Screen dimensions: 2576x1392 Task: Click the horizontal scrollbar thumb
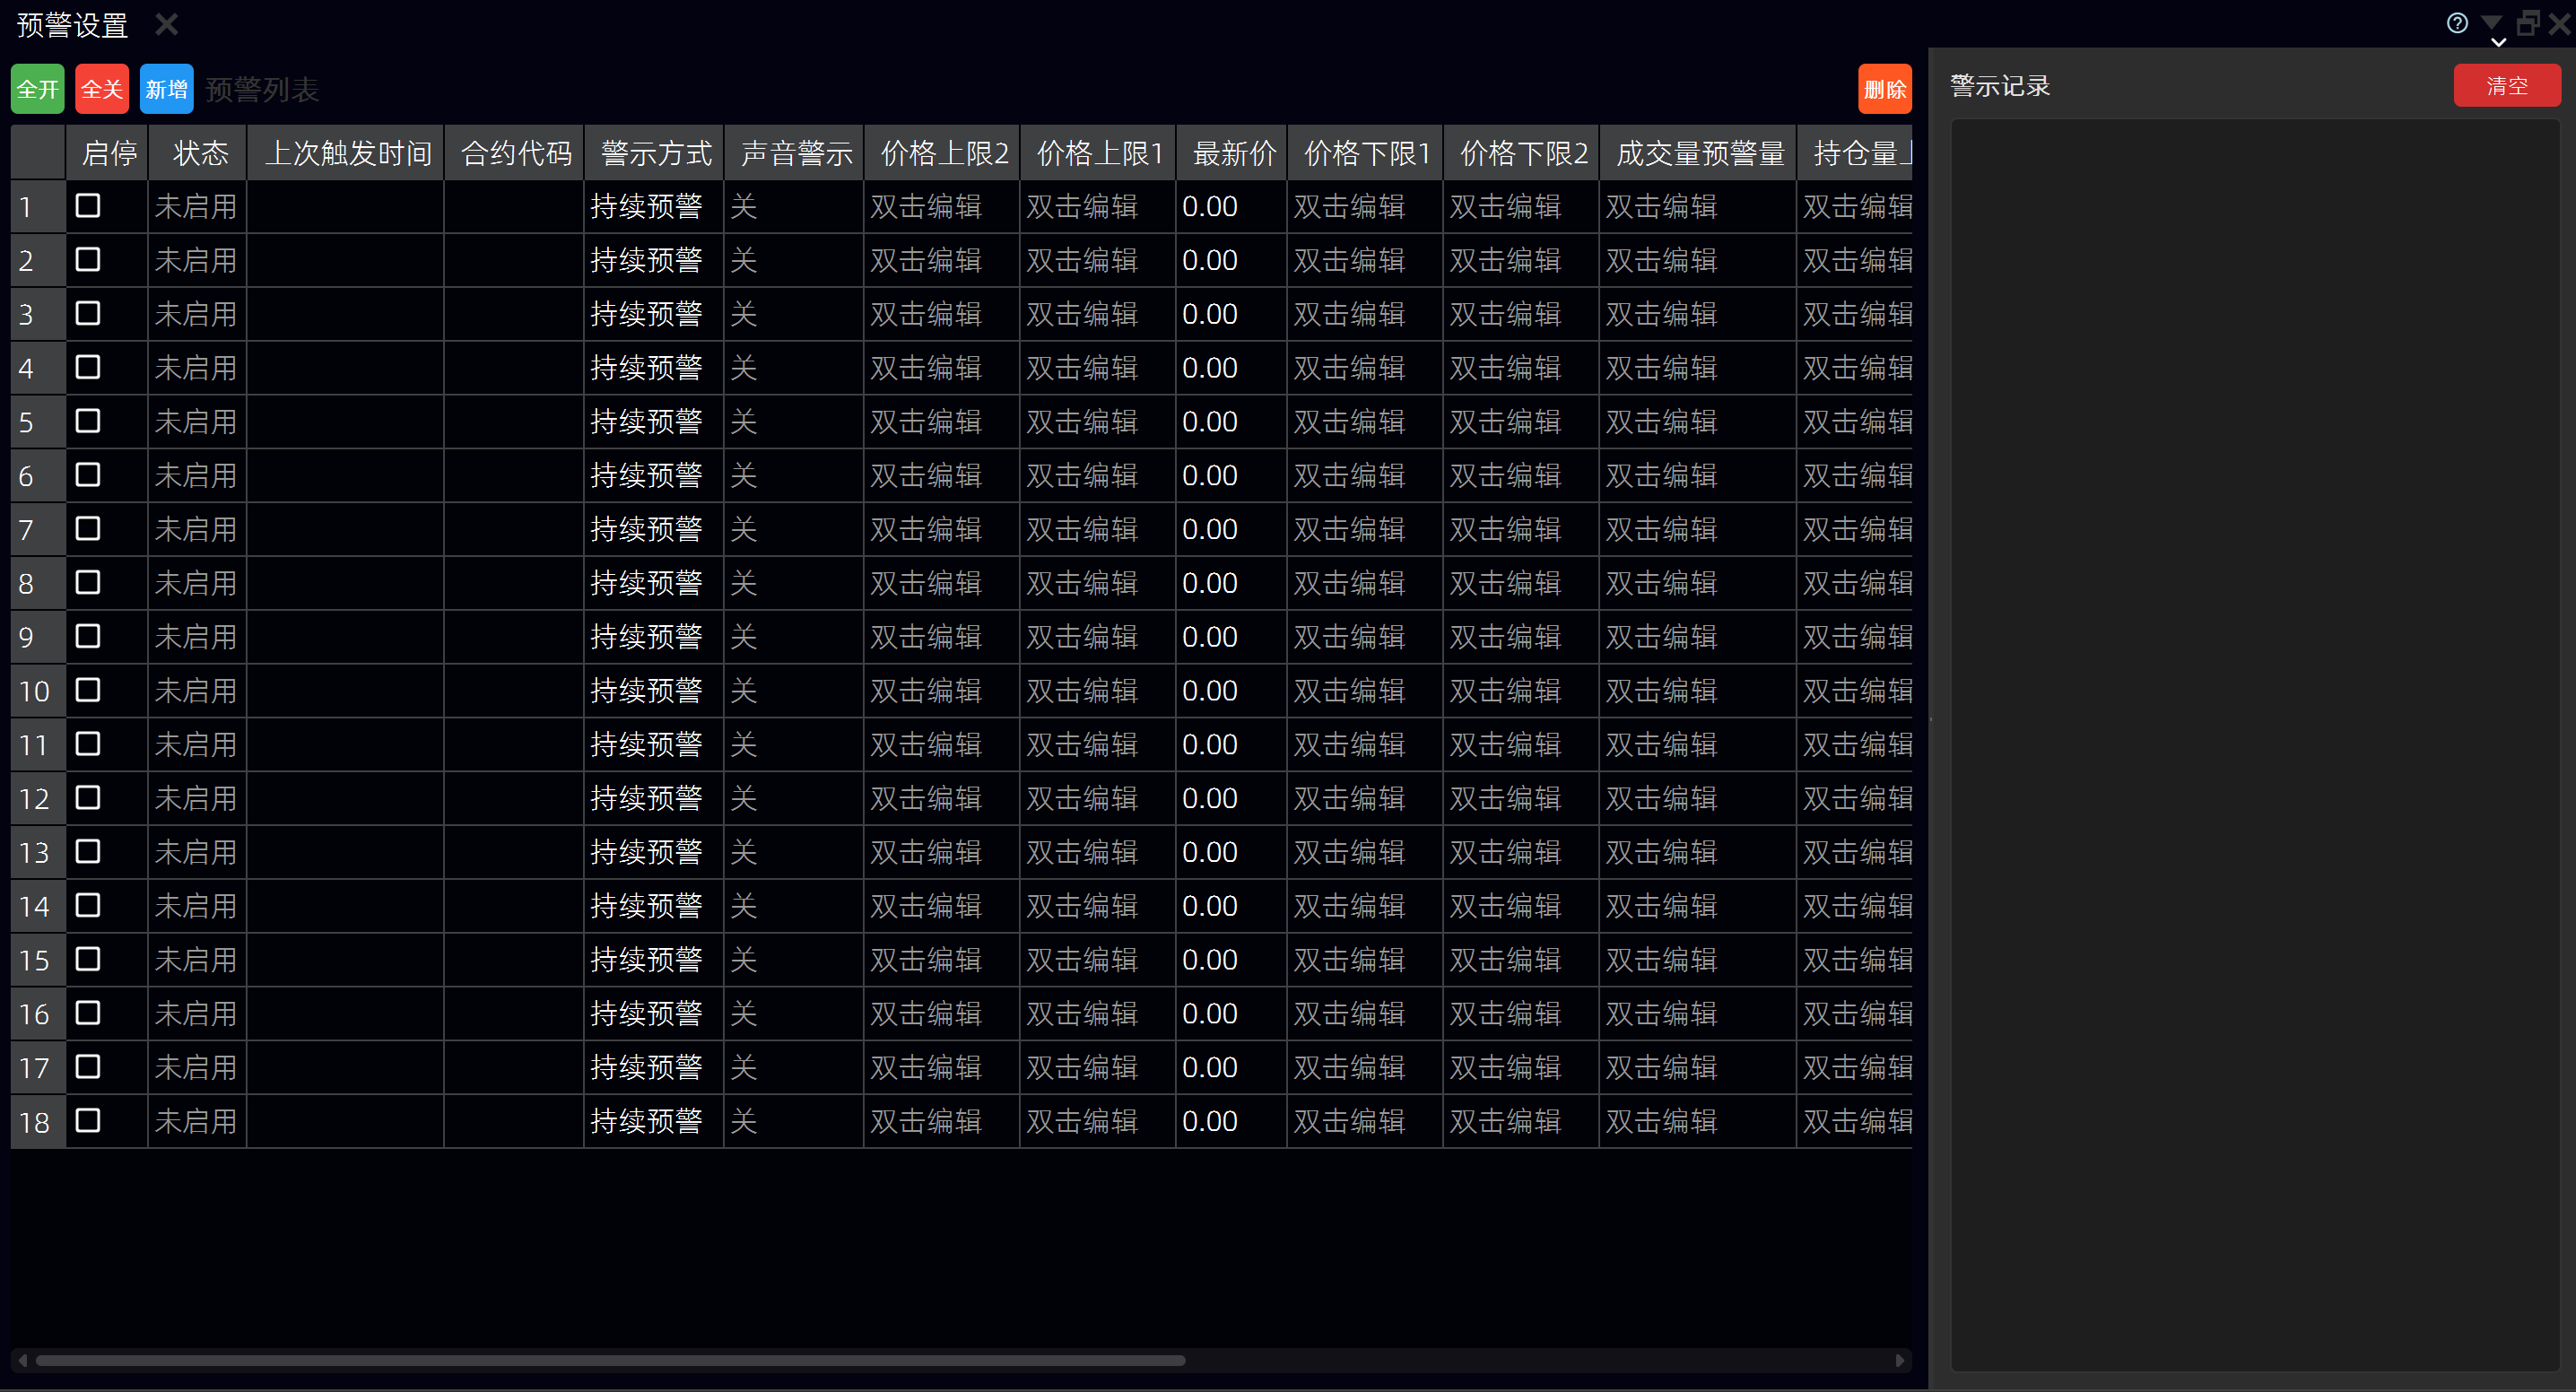pyautogui.click(x=610, y=1360)
